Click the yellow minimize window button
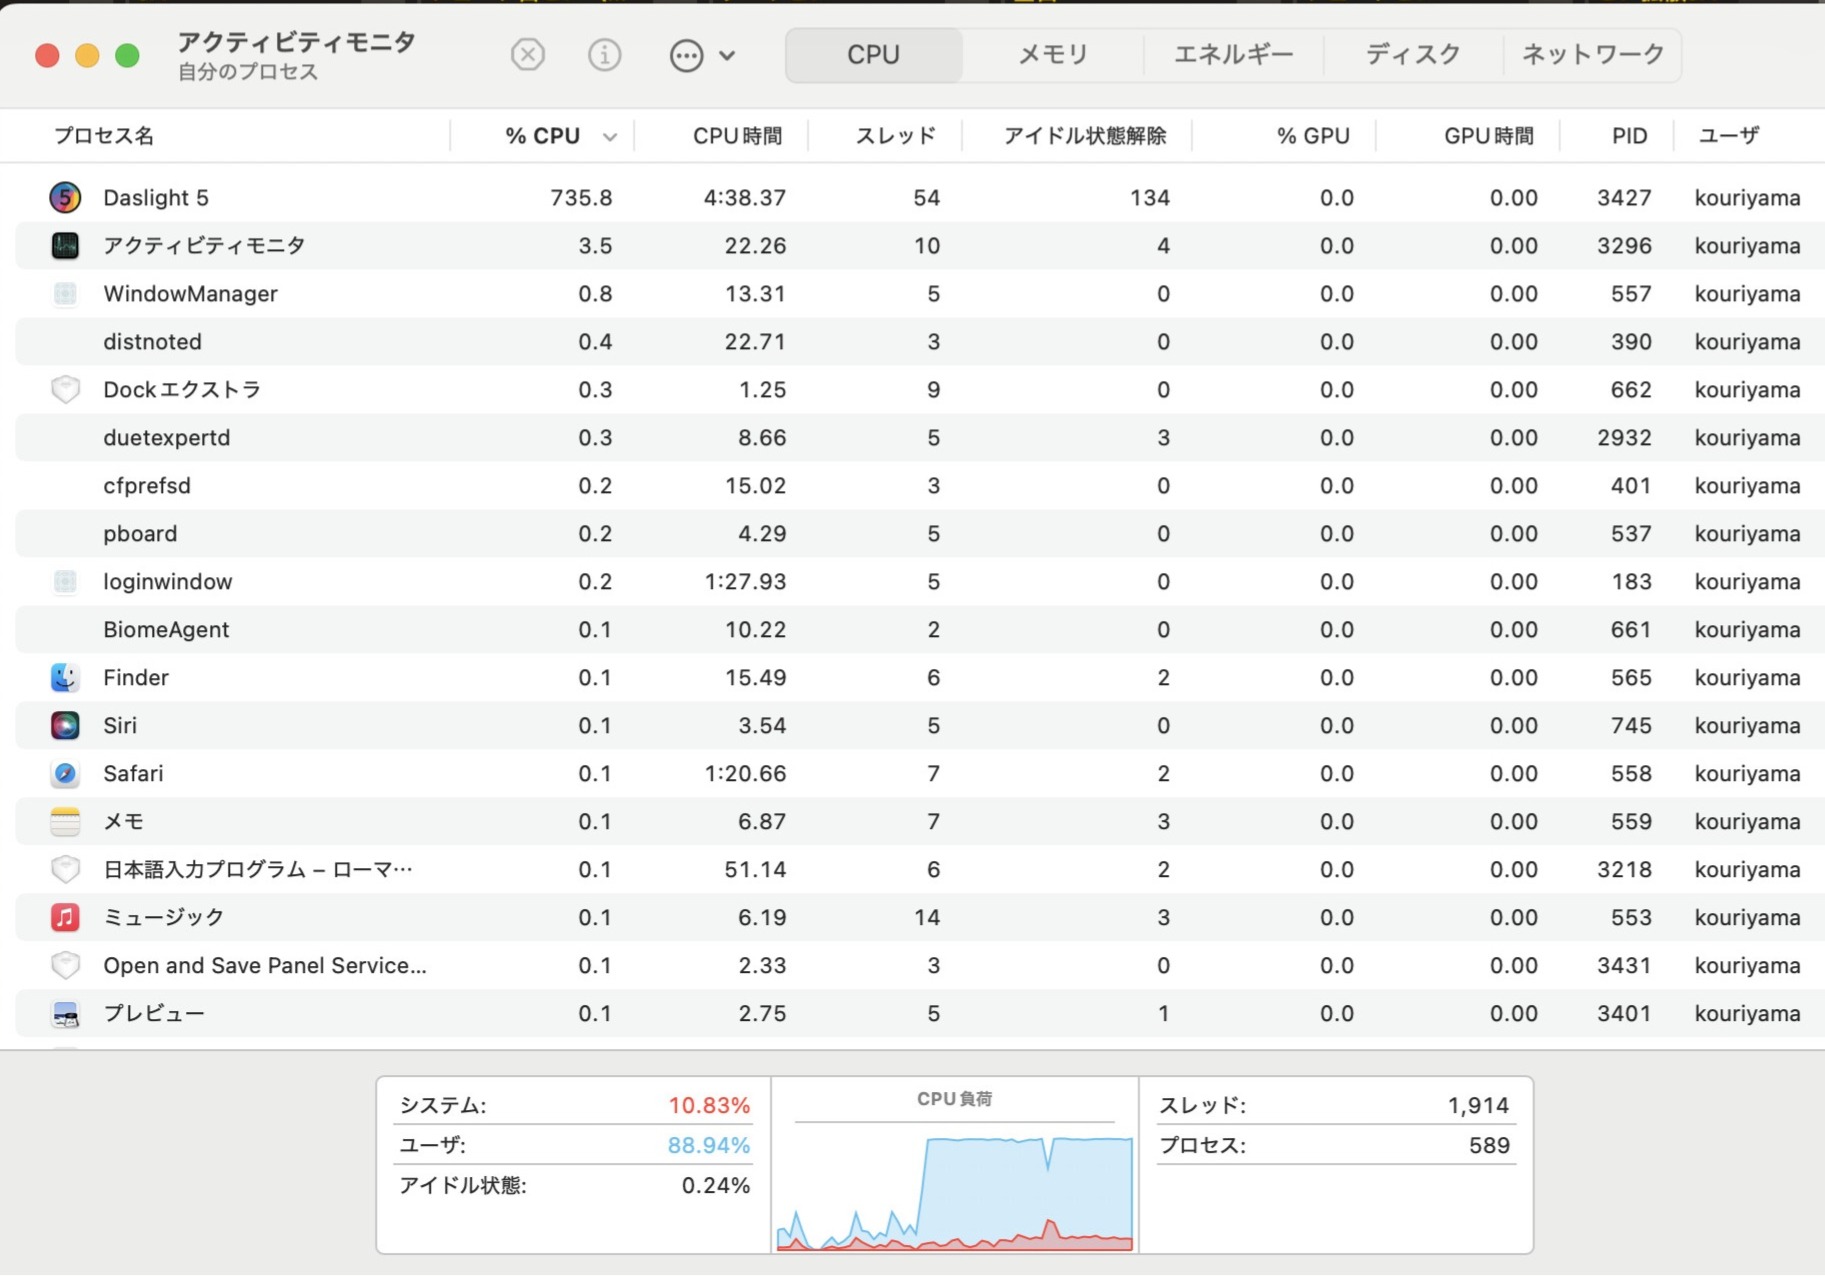The height and width of the screenshot is (1276, 1825). 87,55
